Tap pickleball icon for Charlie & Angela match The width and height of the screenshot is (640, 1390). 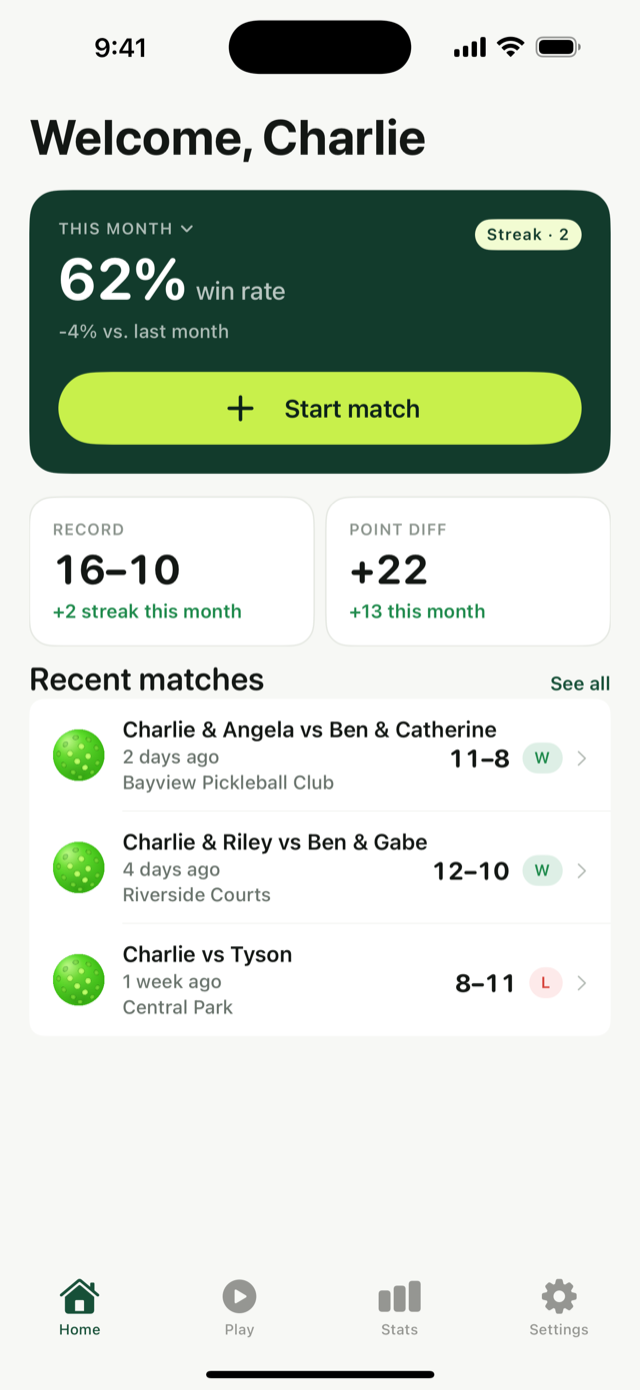tap(78, 756)
